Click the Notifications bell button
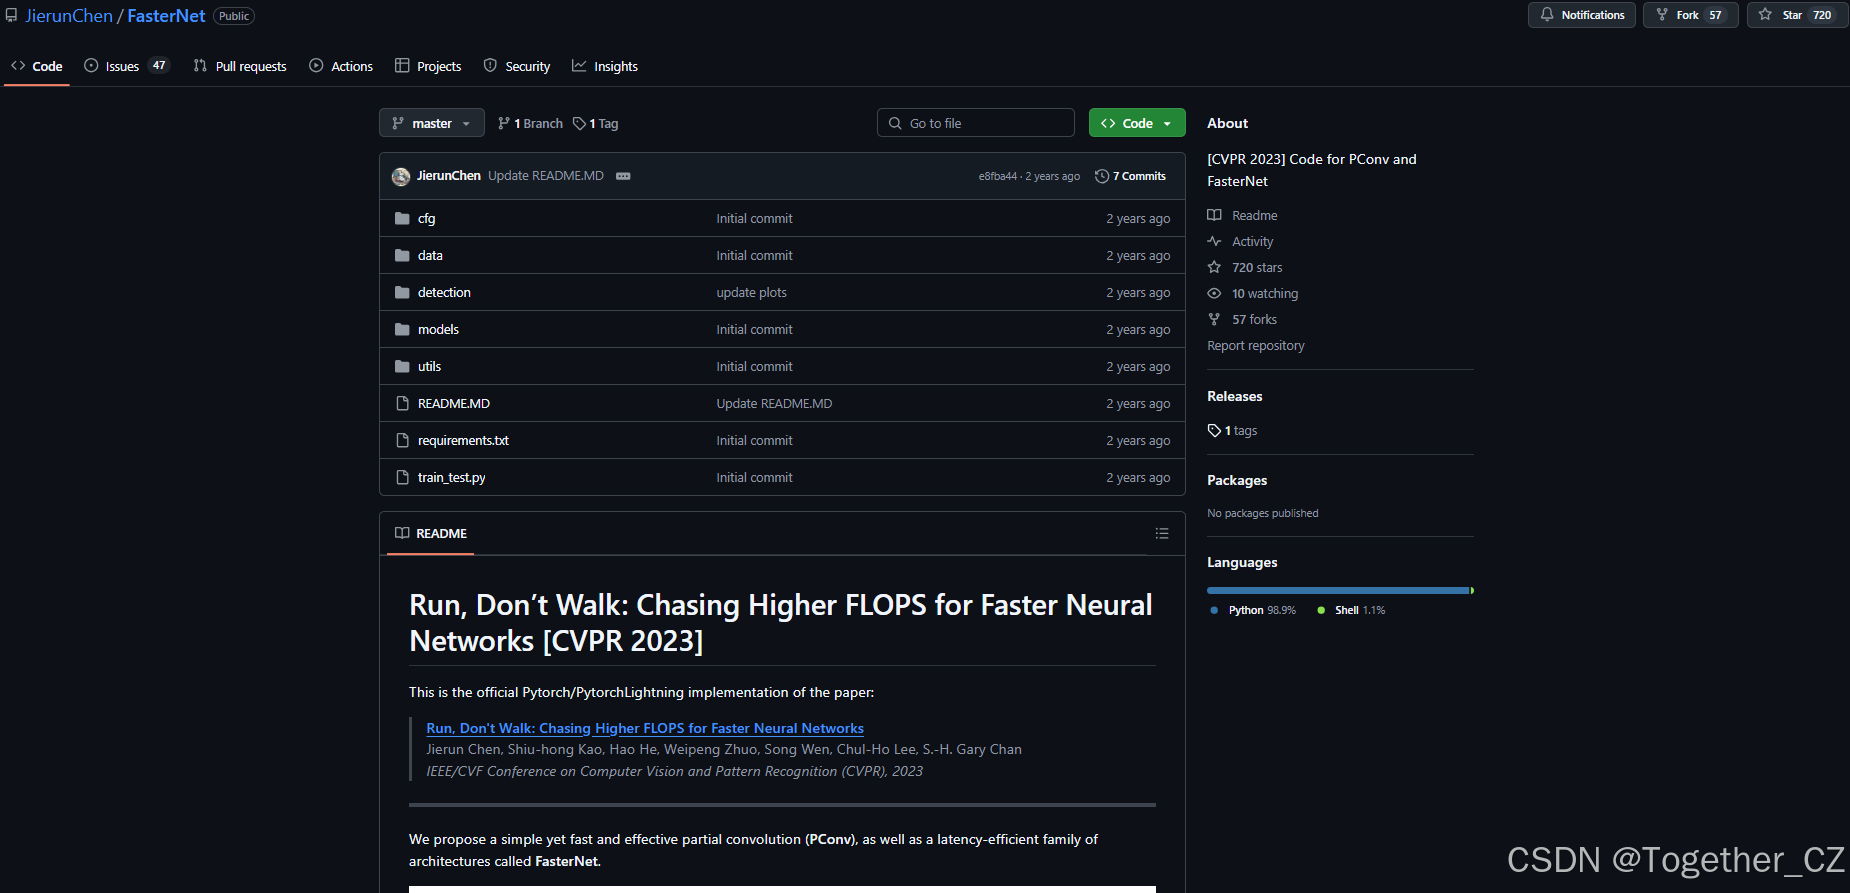This screenshot has width=1850, height=893. 1582,15
